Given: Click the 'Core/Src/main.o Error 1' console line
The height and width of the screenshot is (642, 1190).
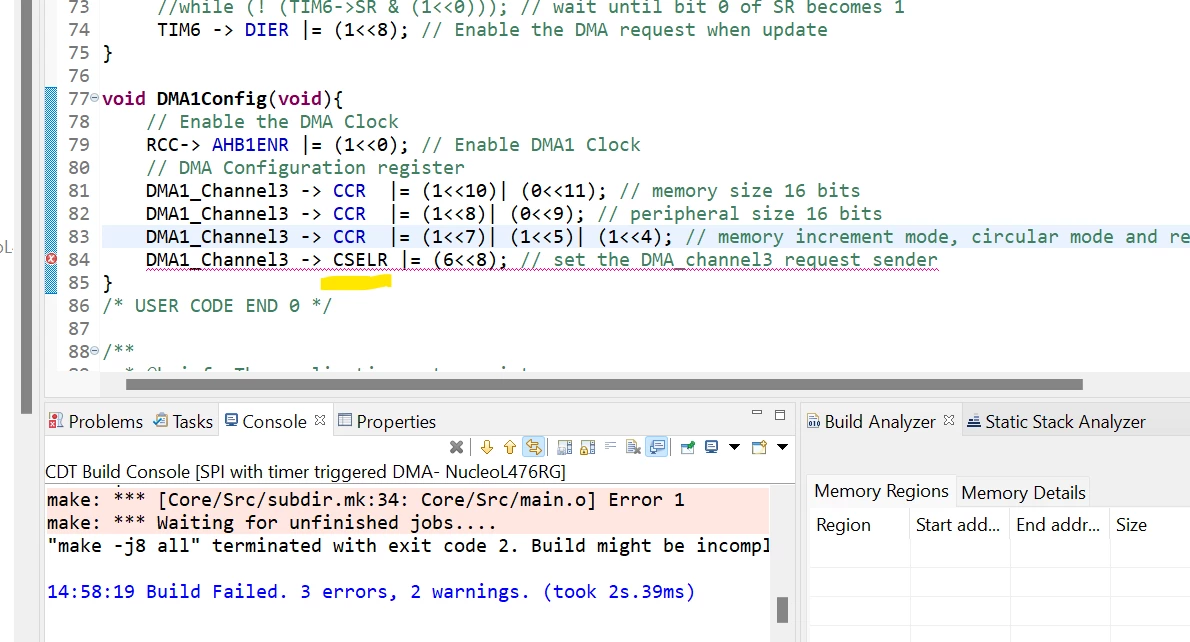Looking at the screenshot, I should pyautogui.click(x=365, y=499).
